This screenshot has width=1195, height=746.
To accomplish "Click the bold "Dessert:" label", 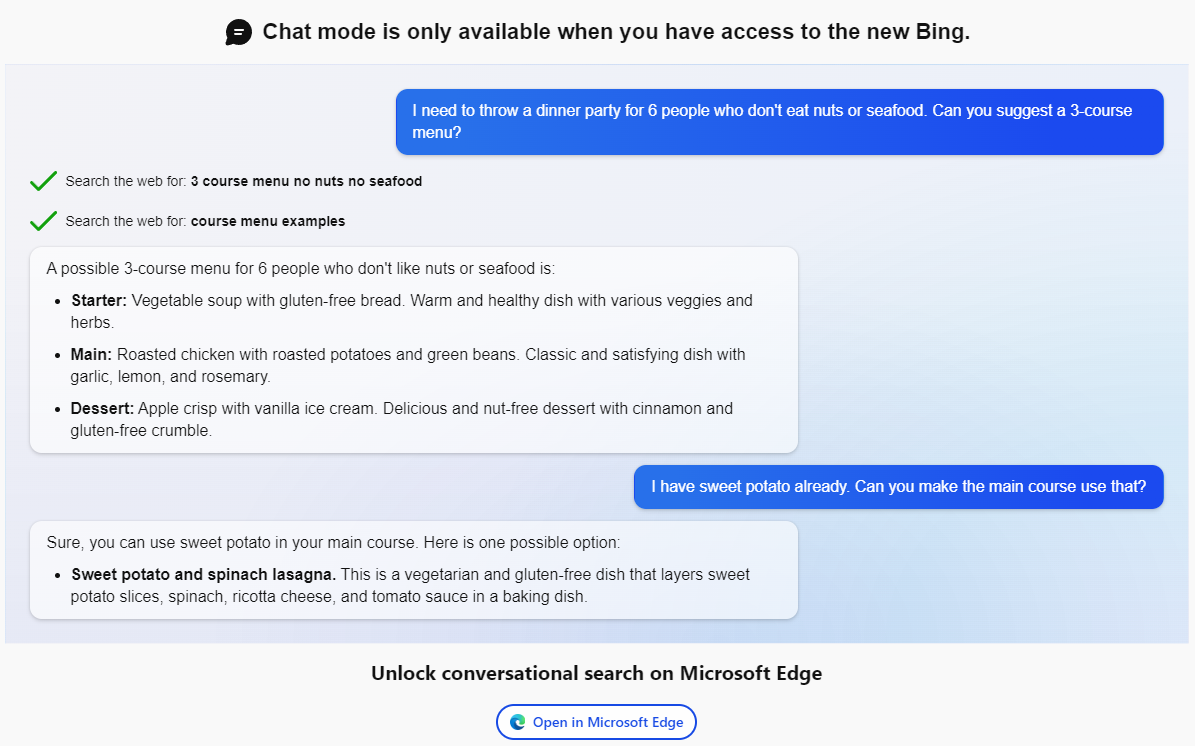I will click(102, 409).
